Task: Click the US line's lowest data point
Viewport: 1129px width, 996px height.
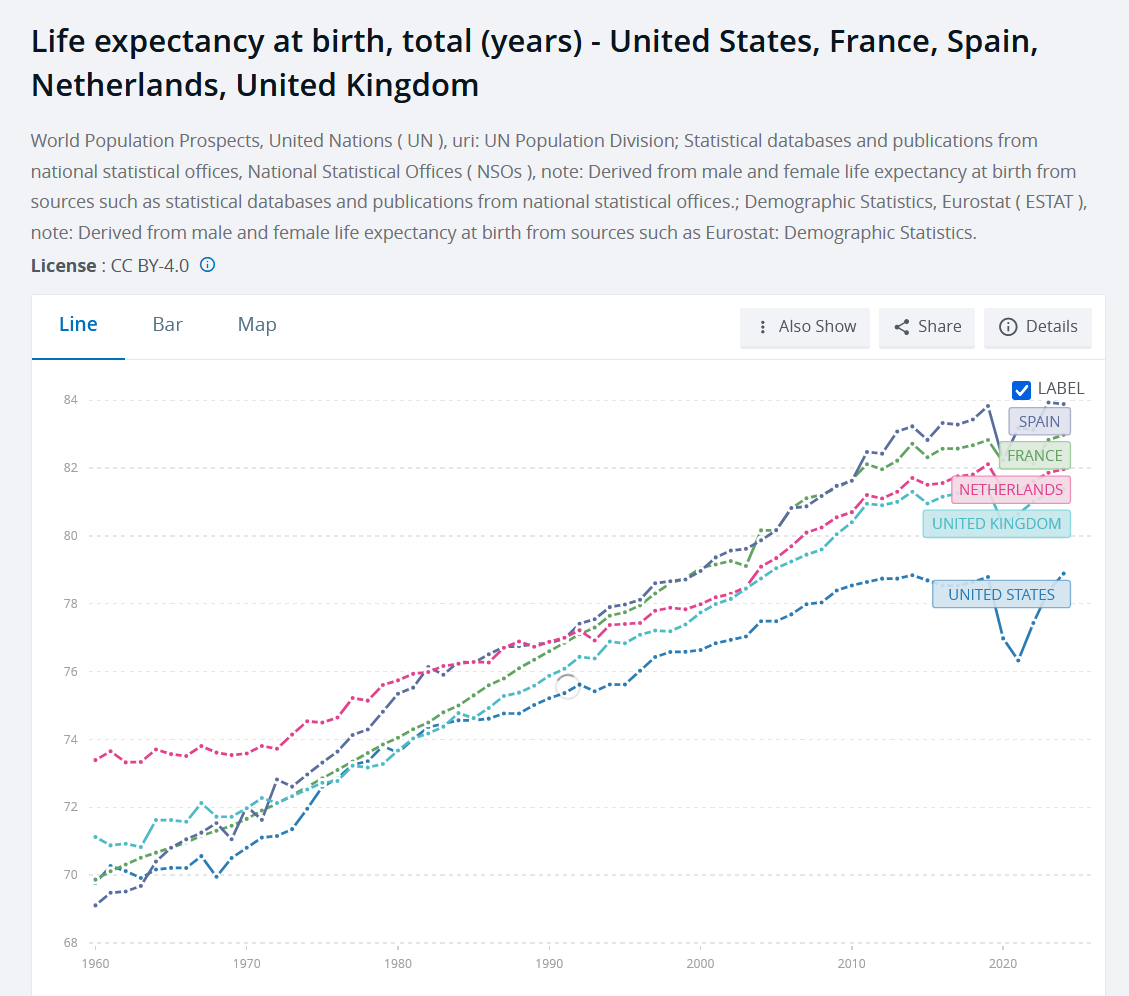Action: [1018, 660]
